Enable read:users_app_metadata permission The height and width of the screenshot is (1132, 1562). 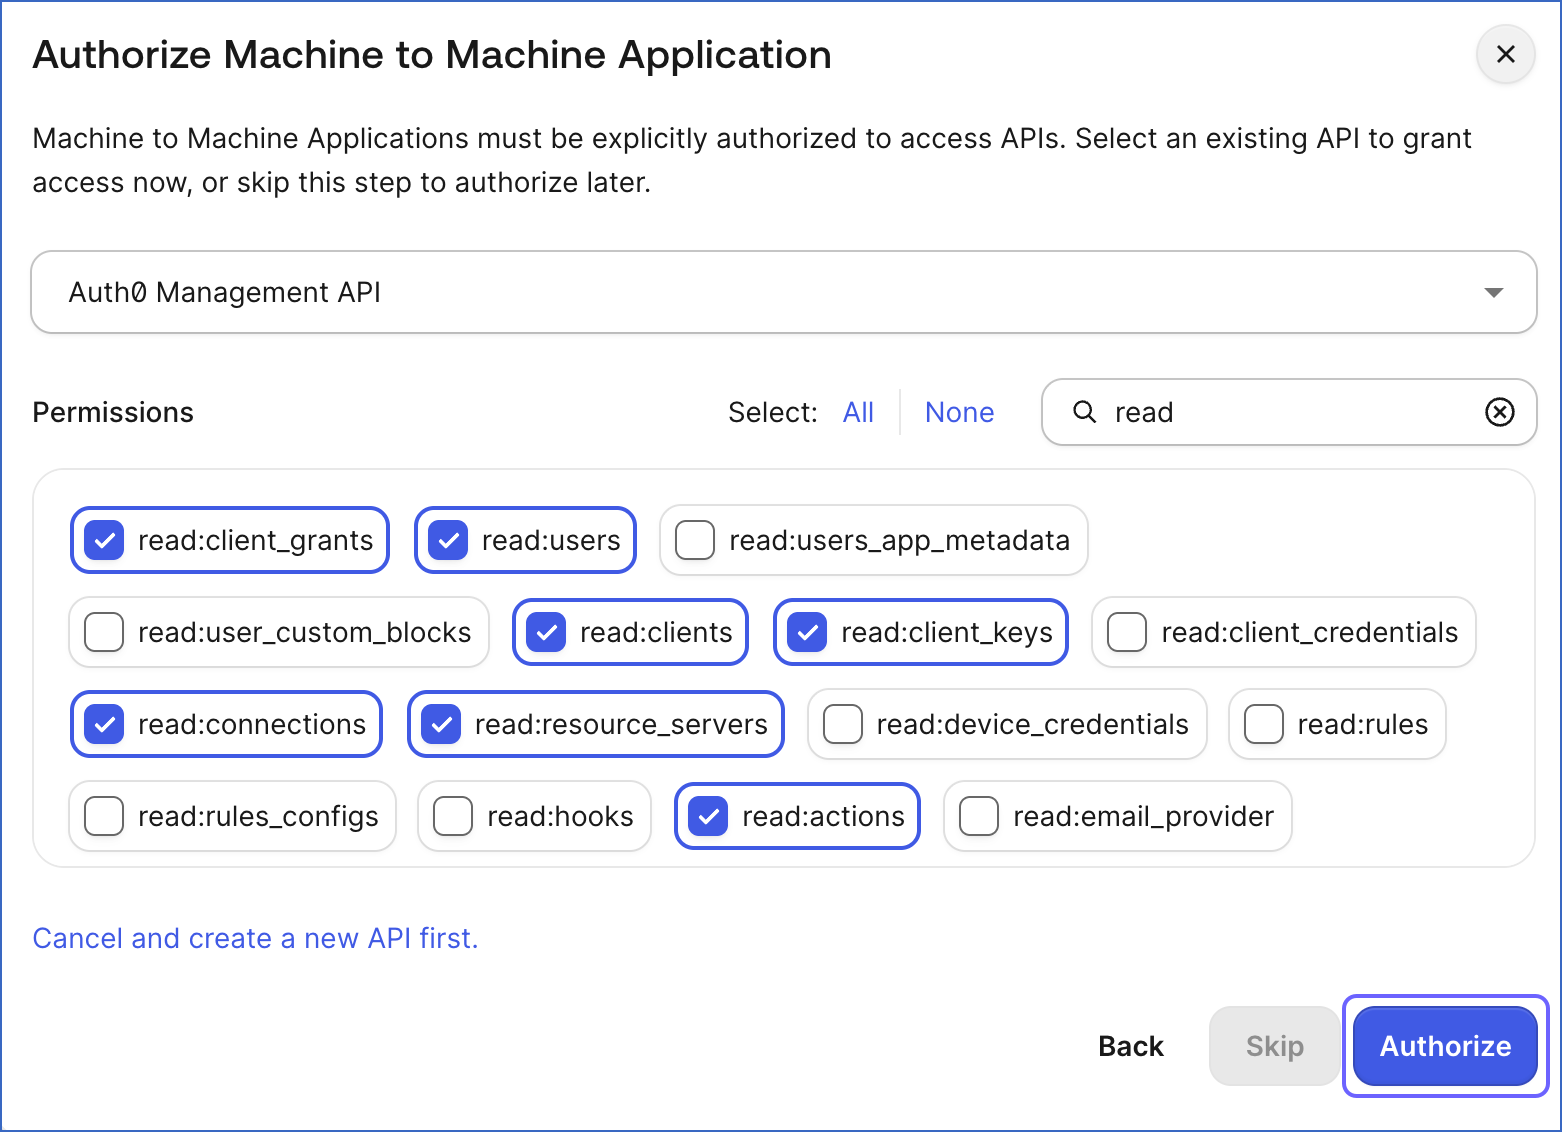click(x=695, y=541)
